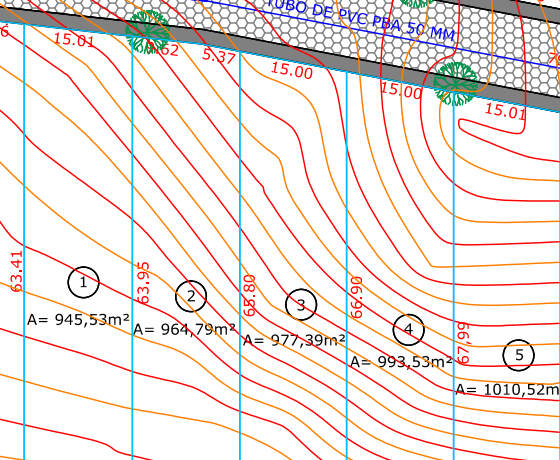Click the circled lot number 4

coord(409,330)
